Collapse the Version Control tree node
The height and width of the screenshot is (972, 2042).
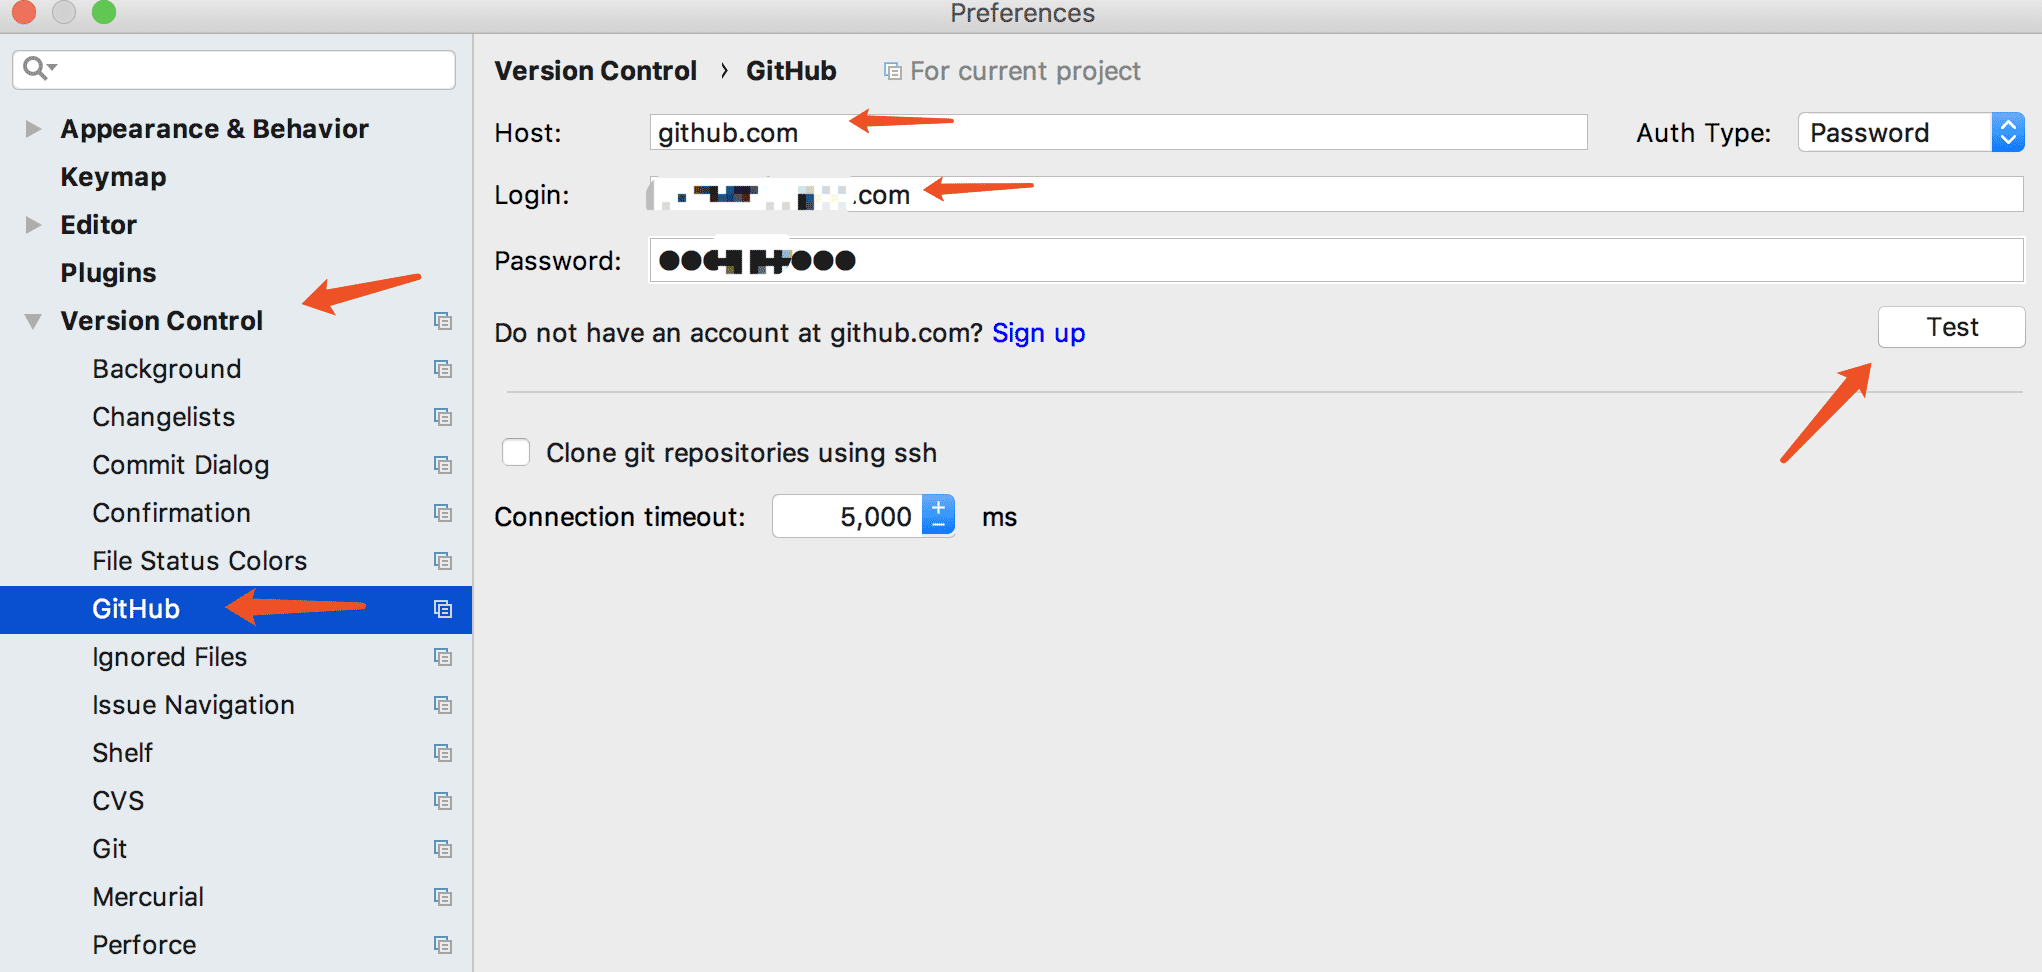(x=33, y=321)
